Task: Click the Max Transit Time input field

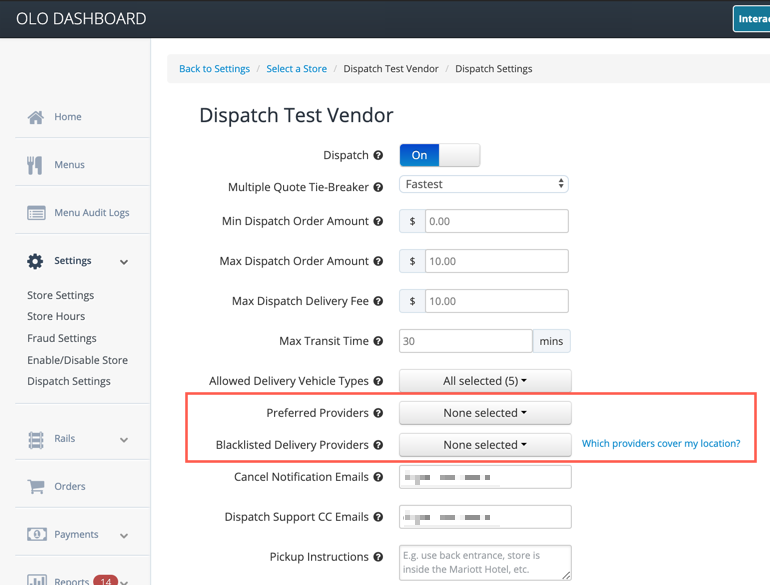Action: 465,341
